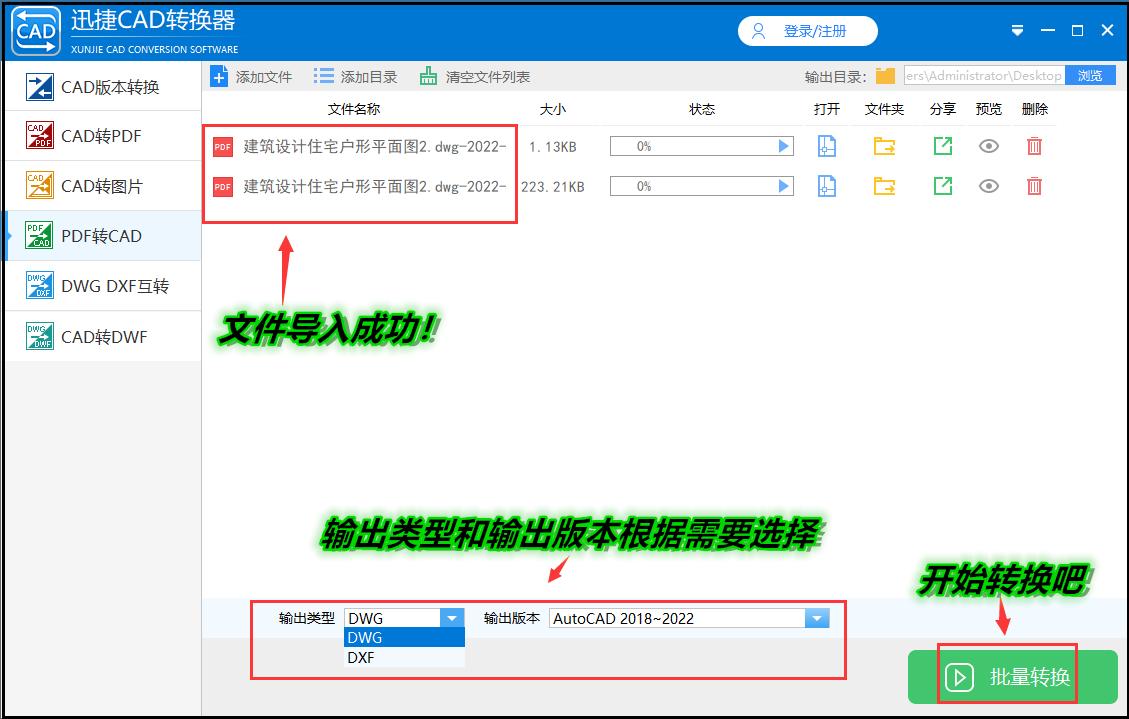Open the 输出类型 dropdown
This screenshot has height=719, width=1129.
(452, 617)
